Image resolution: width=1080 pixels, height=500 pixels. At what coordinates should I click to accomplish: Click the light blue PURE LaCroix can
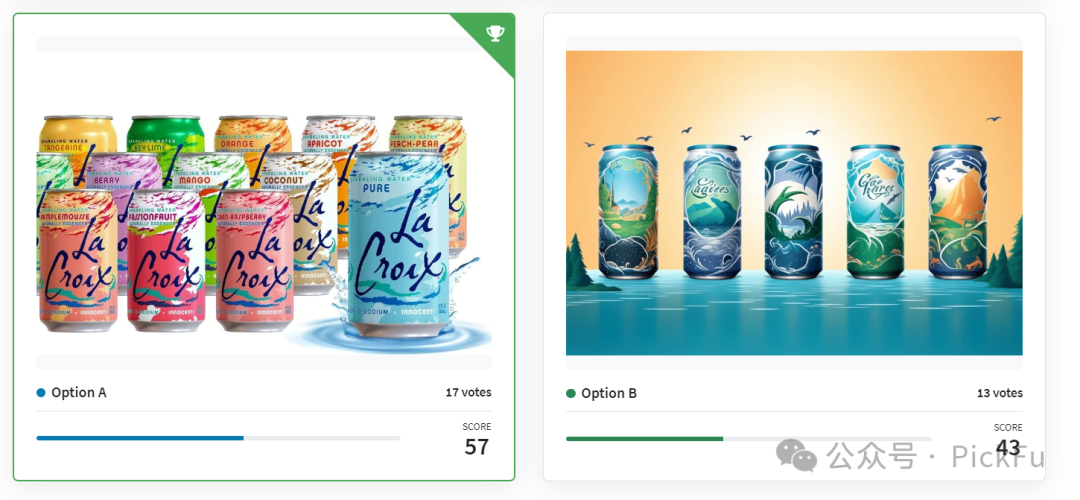point(399,244)
